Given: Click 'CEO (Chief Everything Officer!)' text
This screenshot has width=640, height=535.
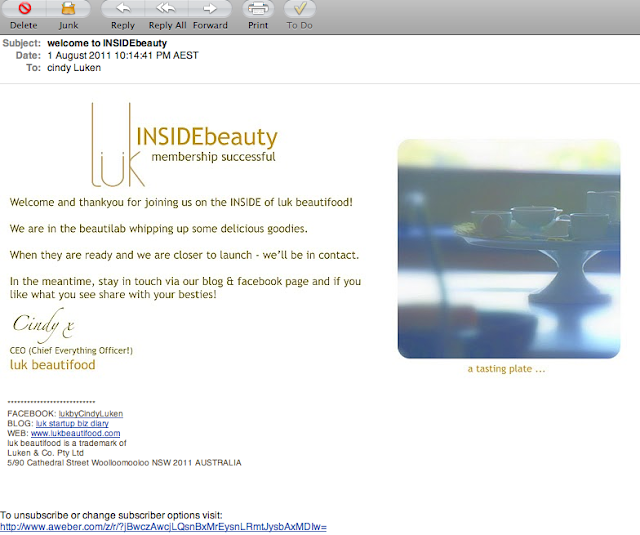Looking at the screenshot, I should point(71,351).
